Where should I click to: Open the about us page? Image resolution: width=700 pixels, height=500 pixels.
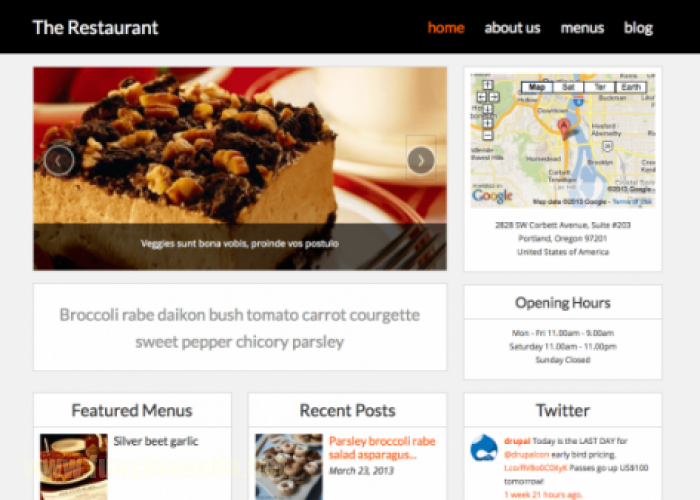512,28
